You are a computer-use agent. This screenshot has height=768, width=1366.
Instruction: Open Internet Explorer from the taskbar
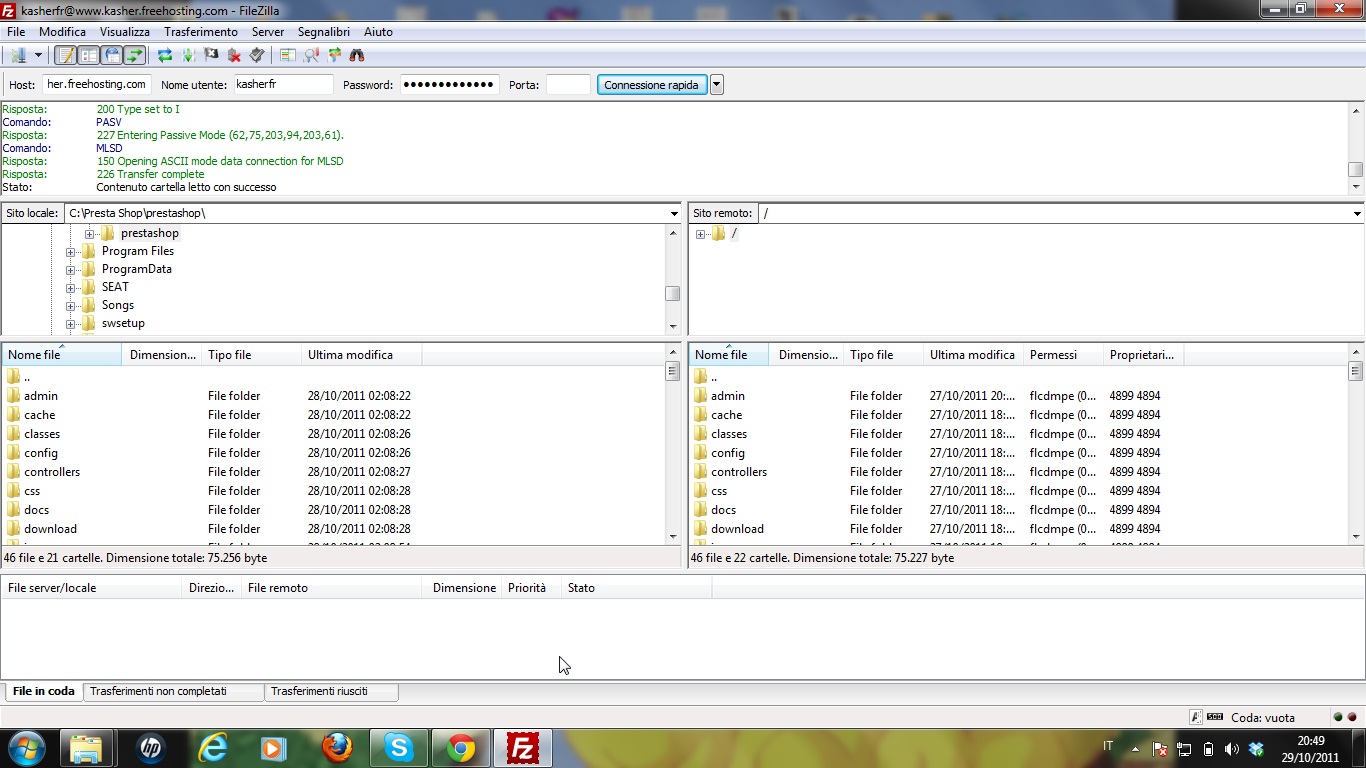click(x=212, y=748)
